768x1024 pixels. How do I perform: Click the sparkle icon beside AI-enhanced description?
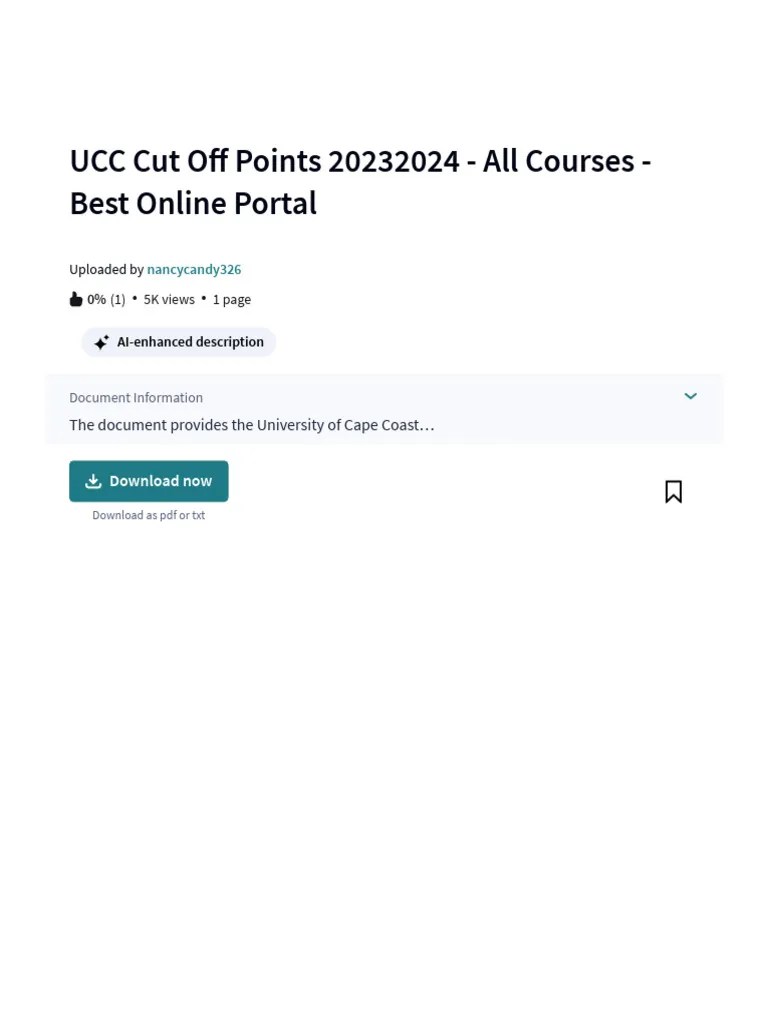101,342
